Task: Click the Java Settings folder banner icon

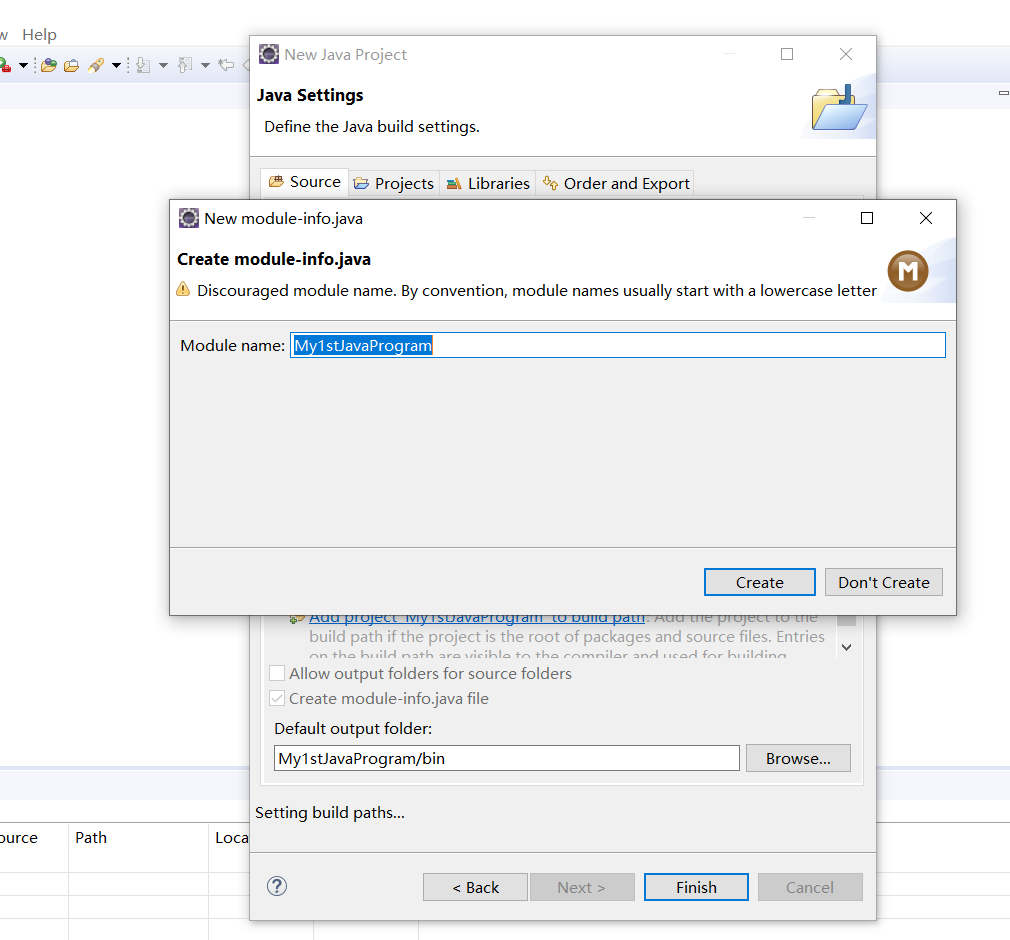Action: [x=839, y=108]
